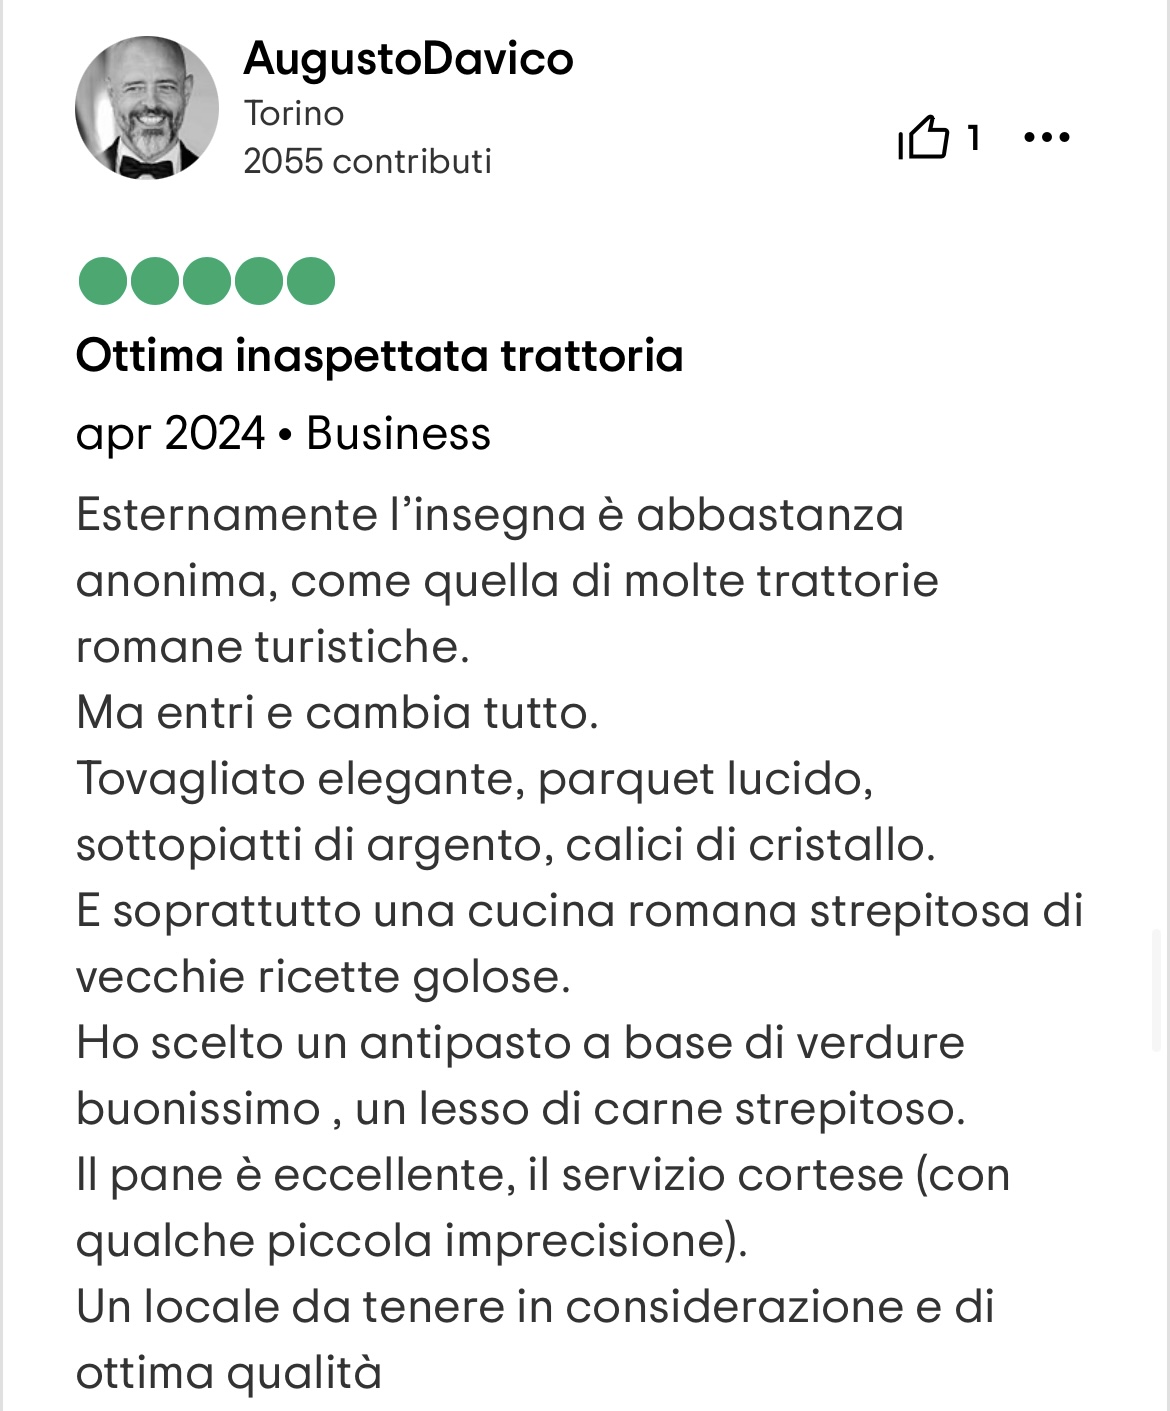Open the AugustoDavico username link
This screenshot has width=1170, height=1411.
click(408, 59)
